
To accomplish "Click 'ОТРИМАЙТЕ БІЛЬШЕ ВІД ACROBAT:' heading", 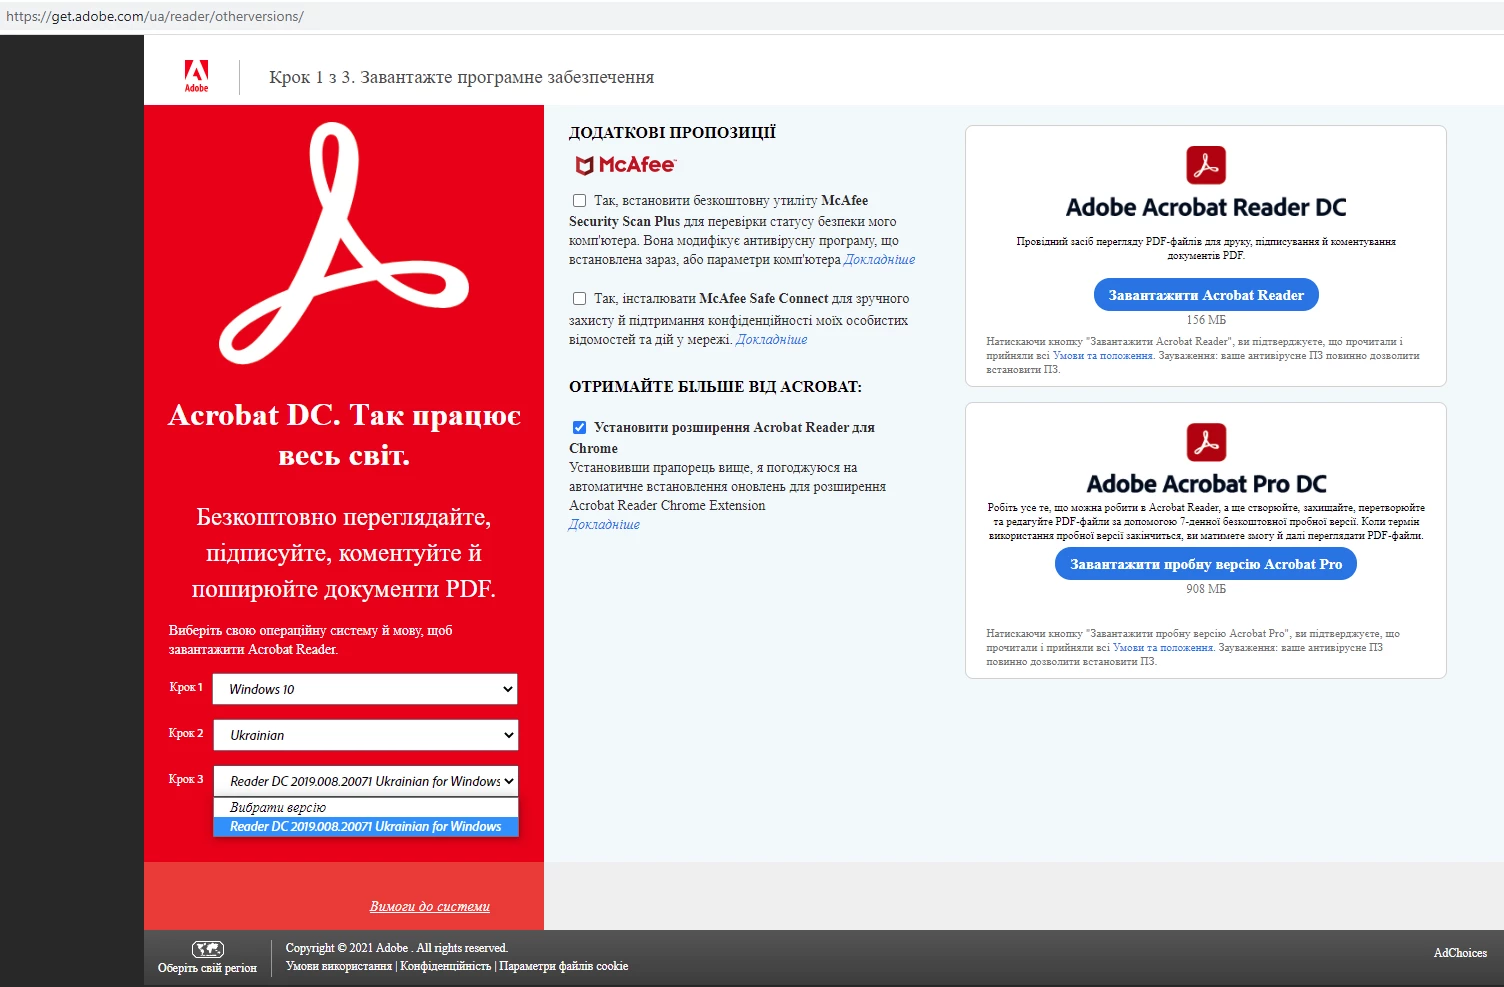I will pyautogui.click(x=715, y=386).
